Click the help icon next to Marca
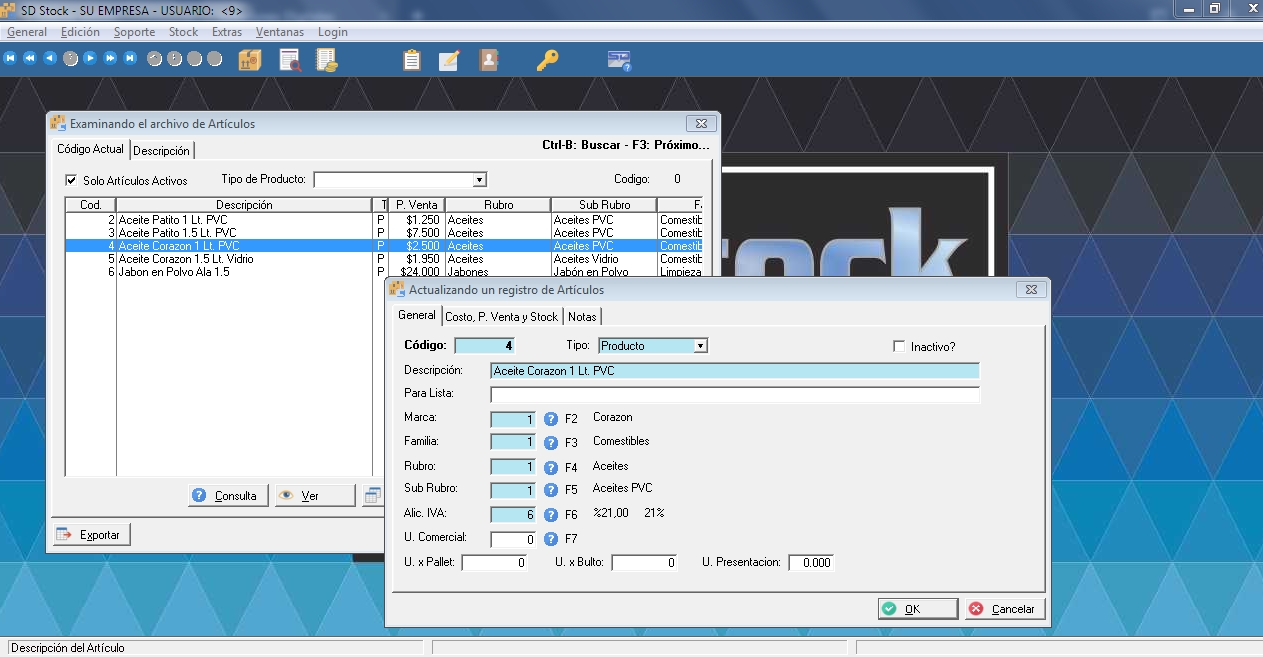 click(550, 418)
